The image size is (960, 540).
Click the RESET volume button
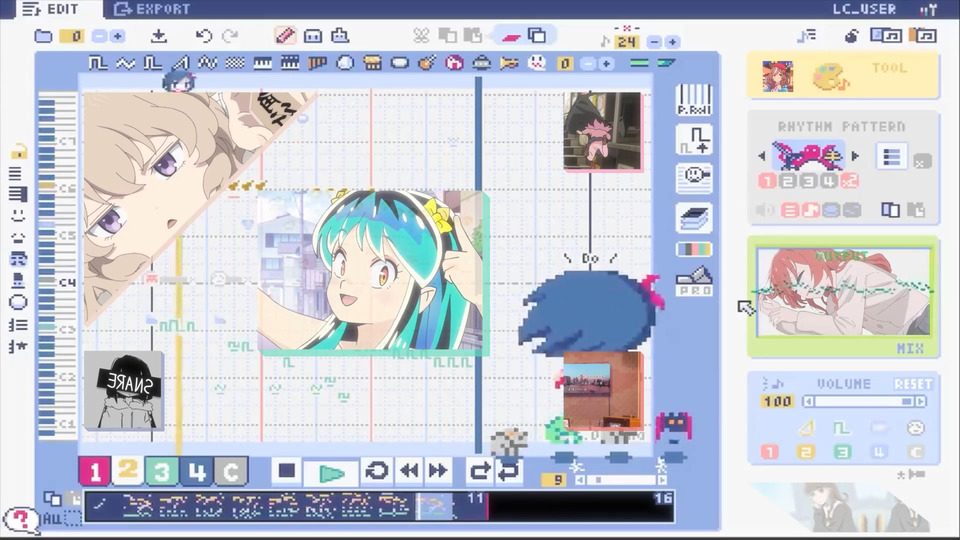pyautogui.click(x=913, y=384)
